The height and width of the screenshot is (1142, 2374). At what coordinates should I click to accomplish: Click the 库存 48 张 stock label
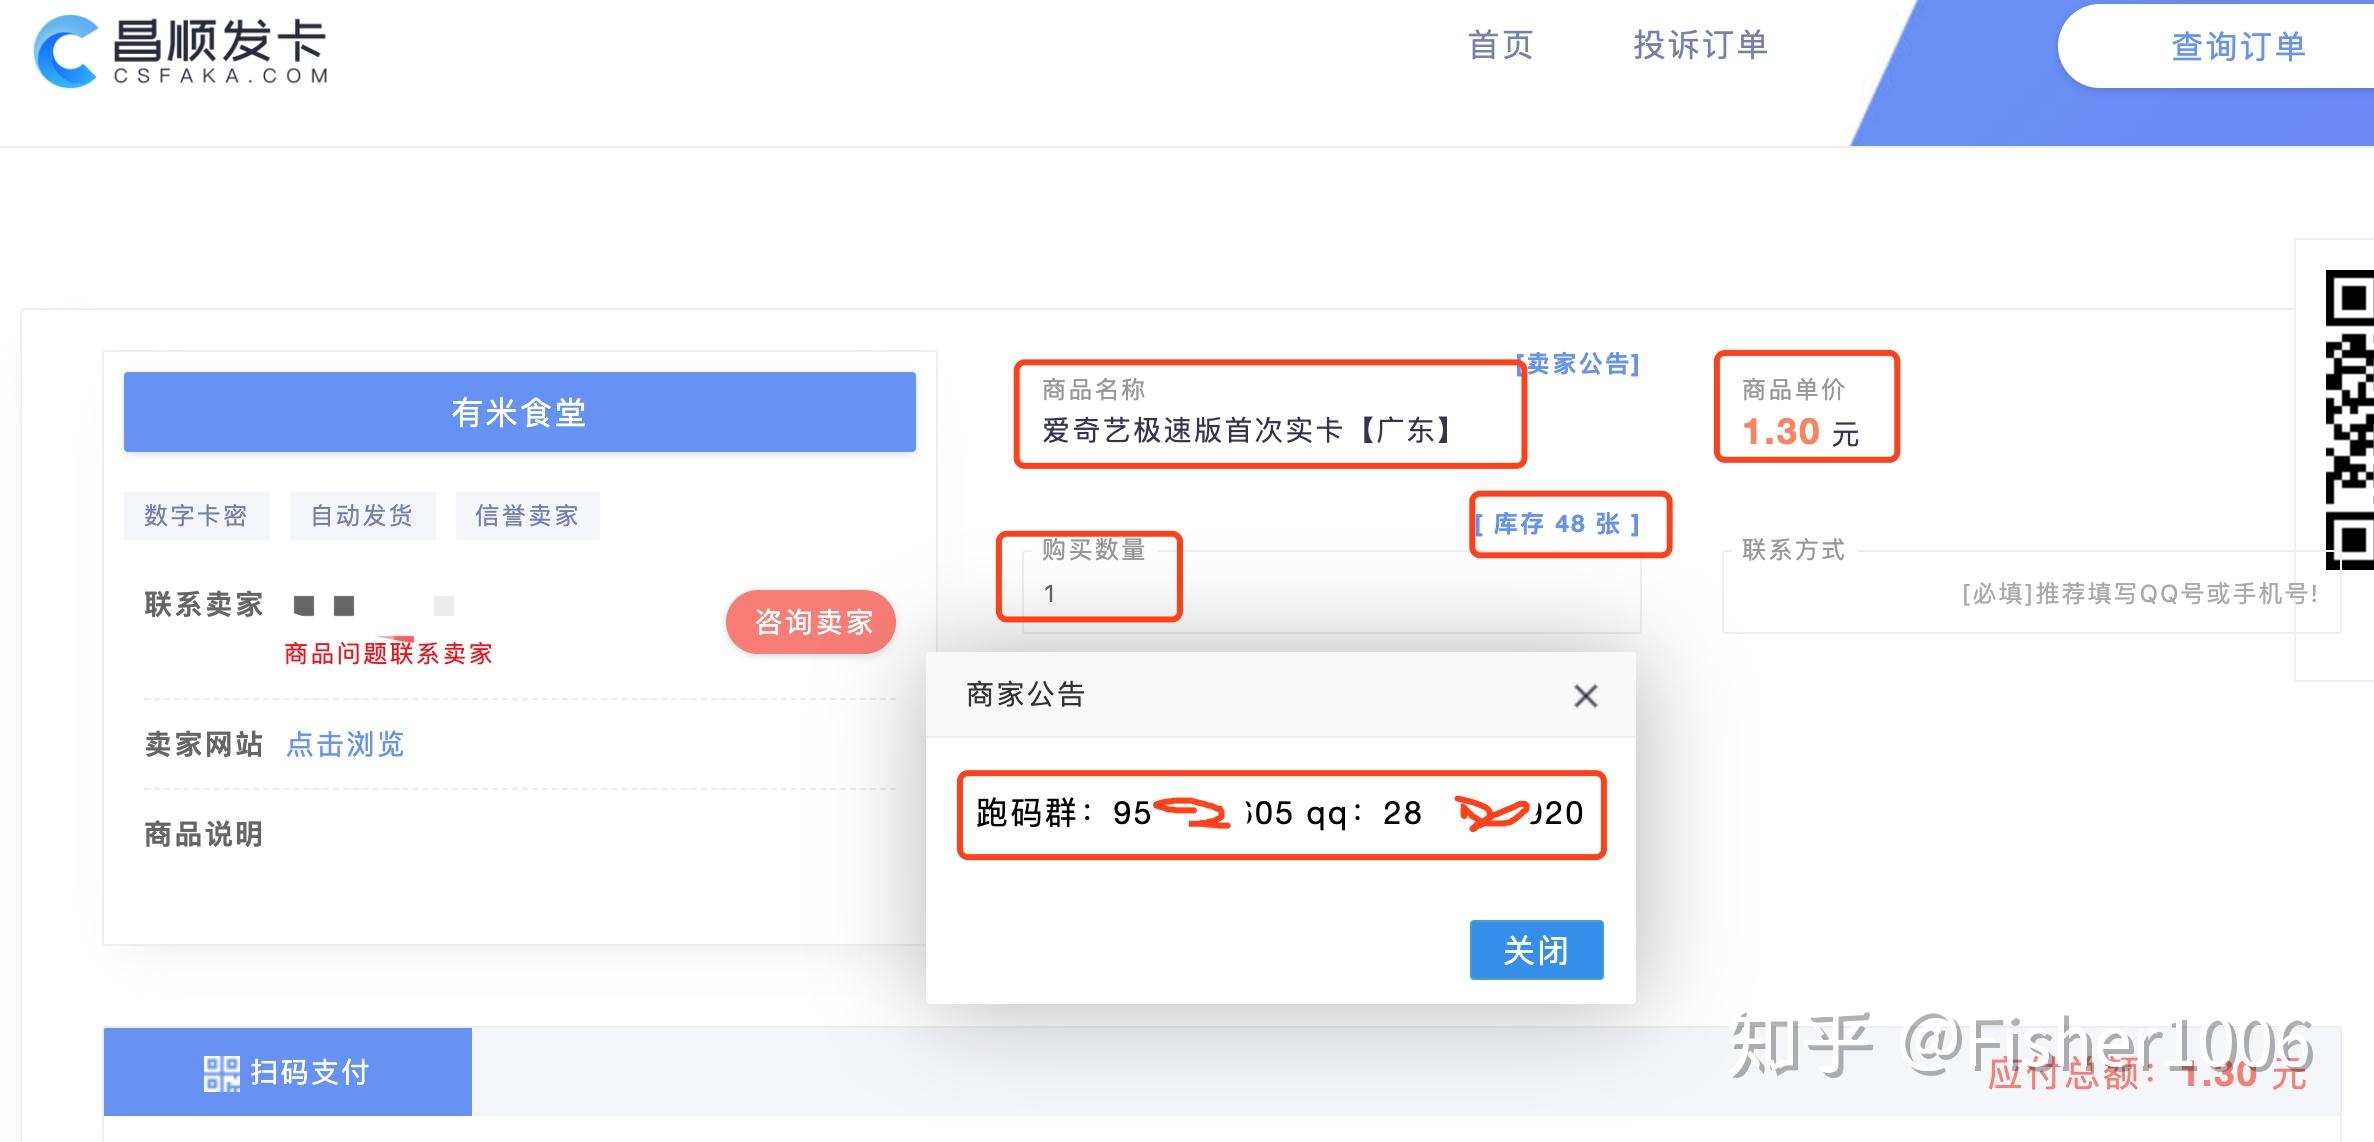coord(1558,524)
